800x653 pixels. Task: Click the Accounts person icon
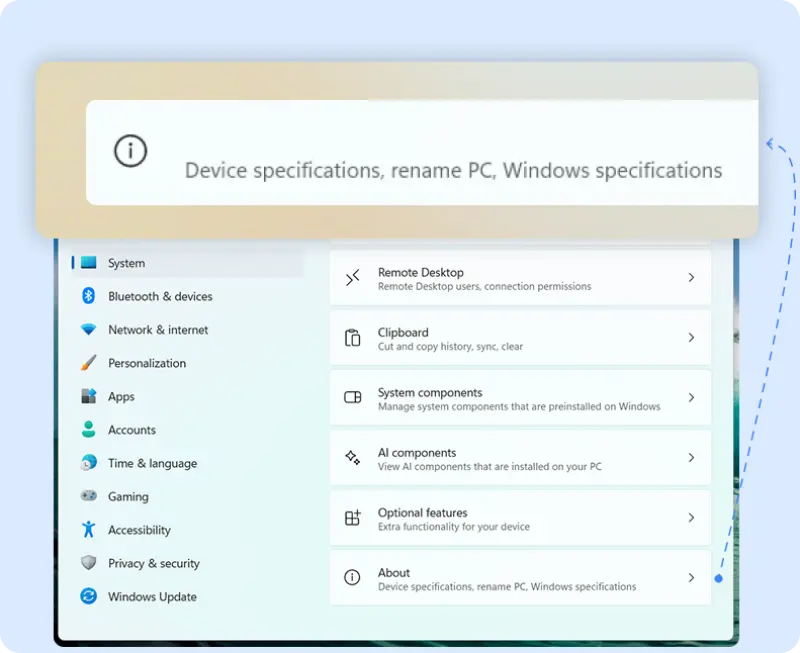point(88,430)
